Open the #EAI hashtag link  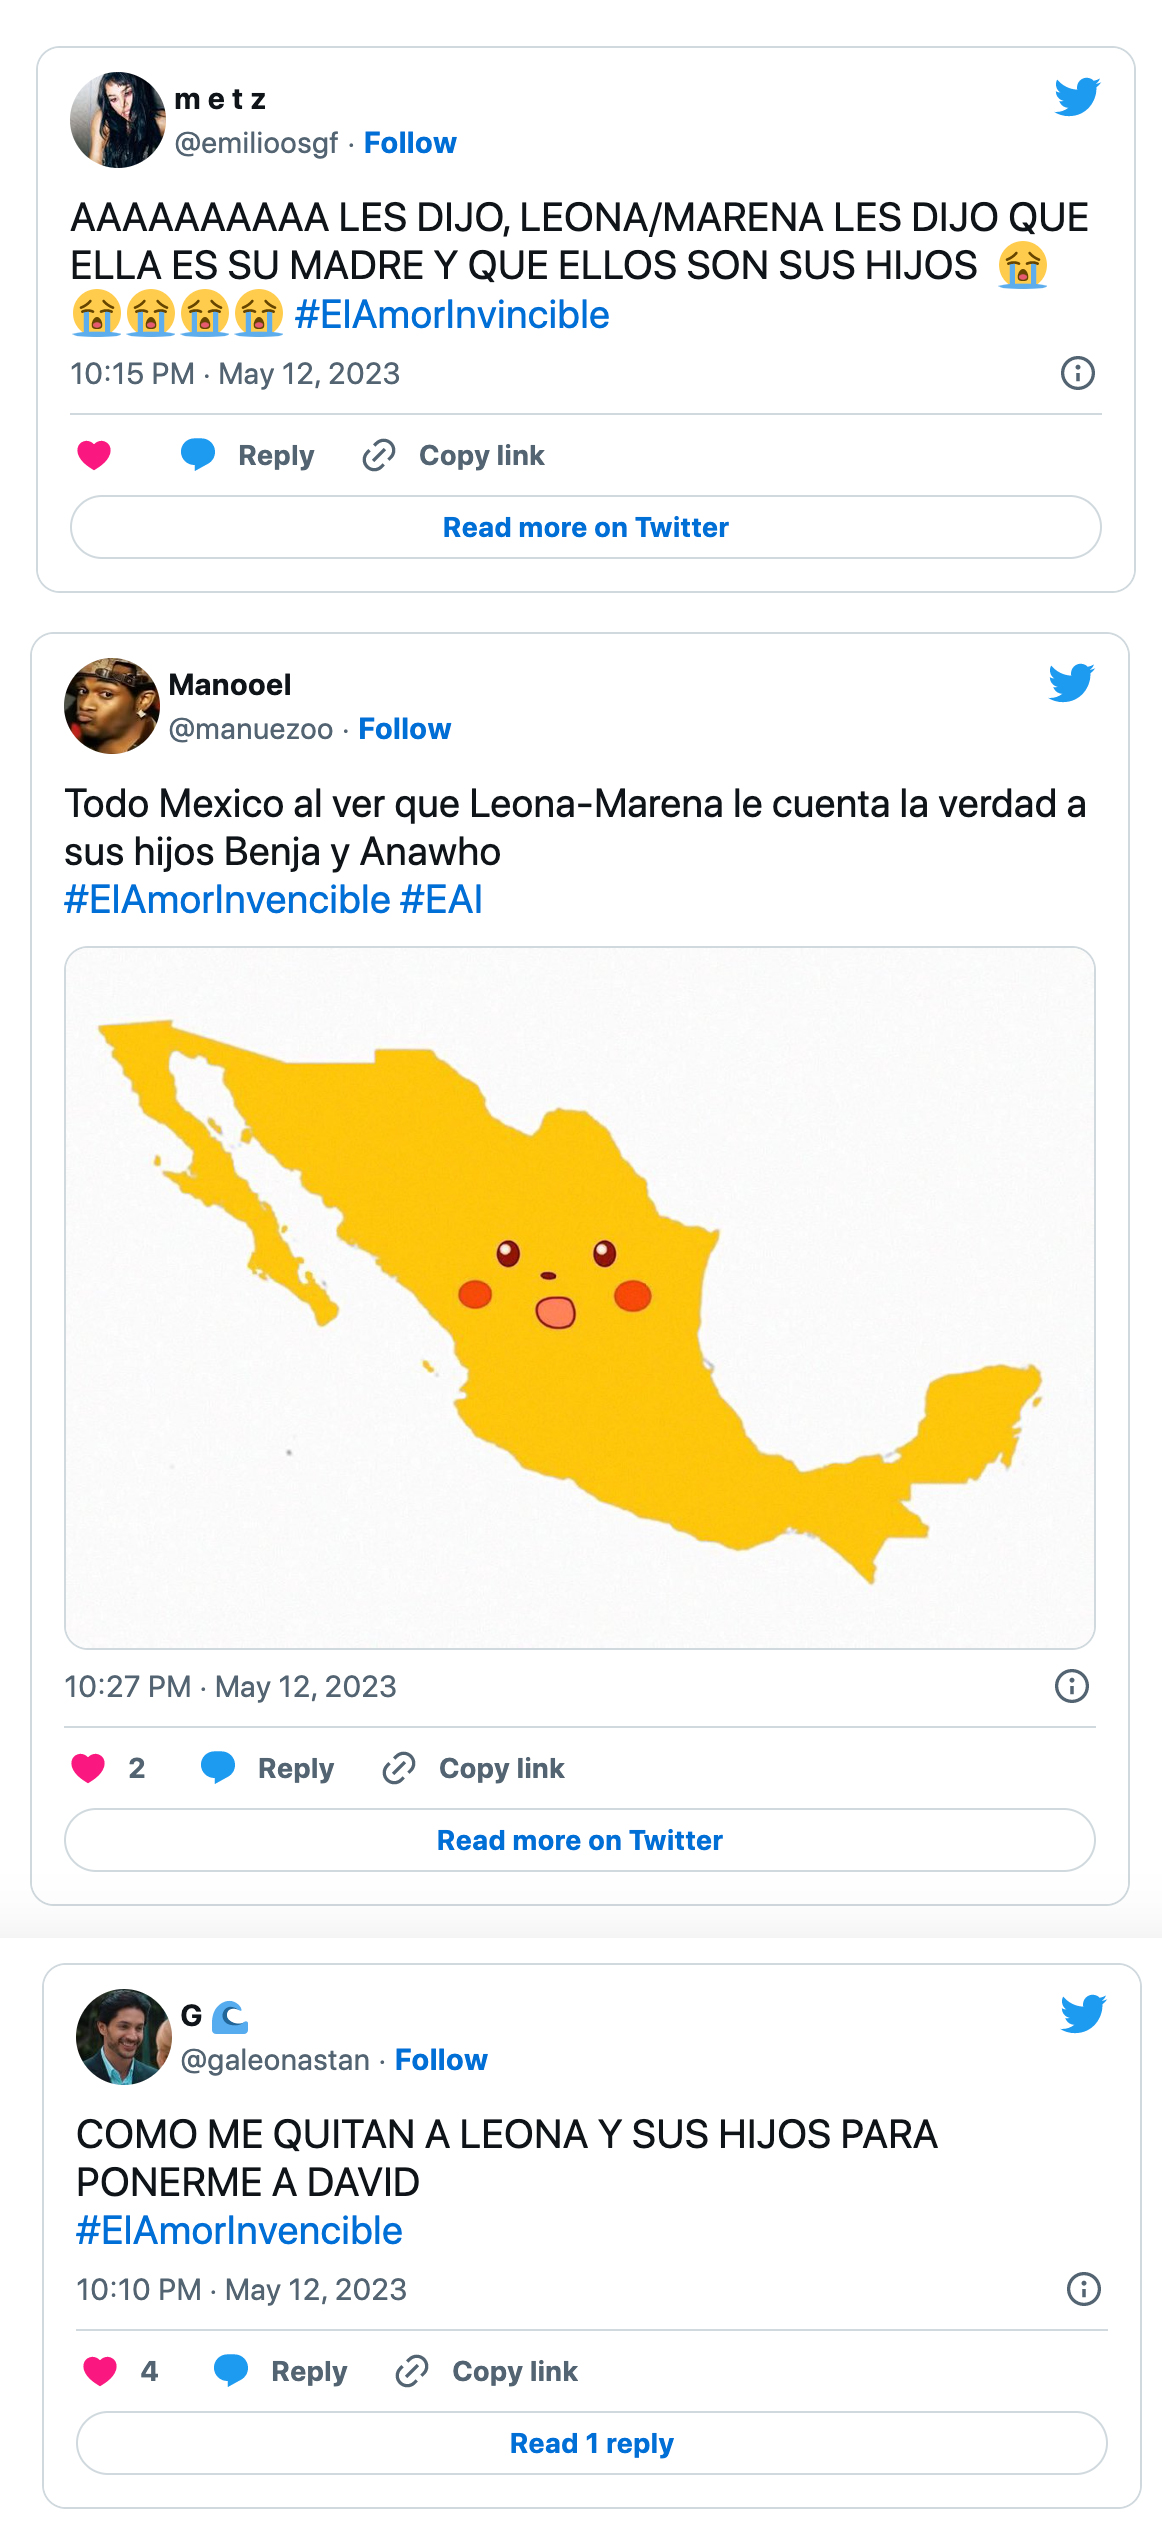pyautogui.click(x=441, y=901)
